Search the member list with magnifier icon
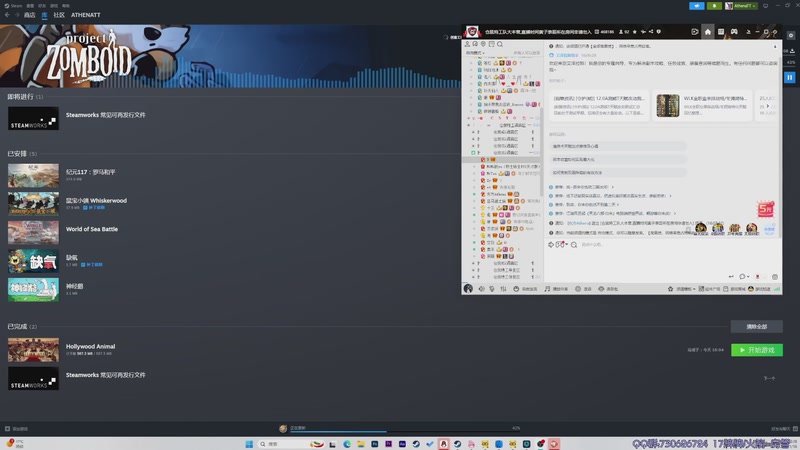800x450 pixels. pos(500,44)
